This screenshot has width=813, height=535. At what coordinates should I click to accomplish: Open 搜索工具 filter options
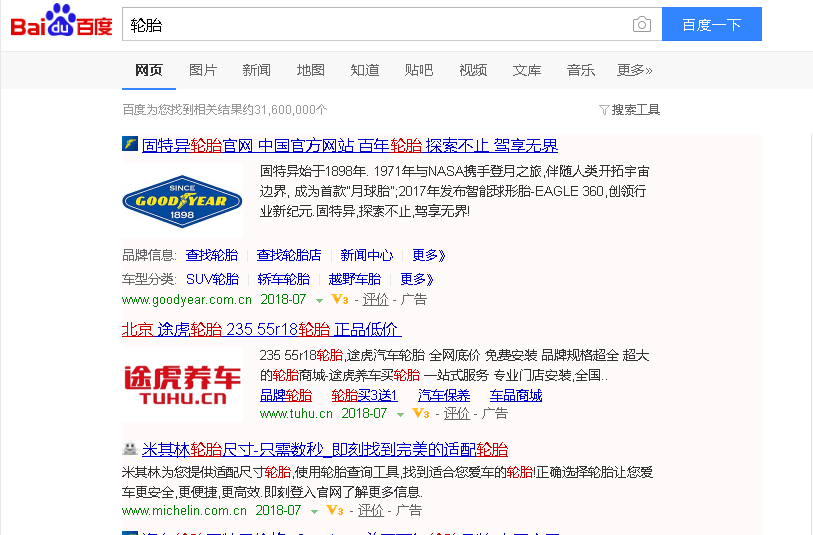point(629,109)
